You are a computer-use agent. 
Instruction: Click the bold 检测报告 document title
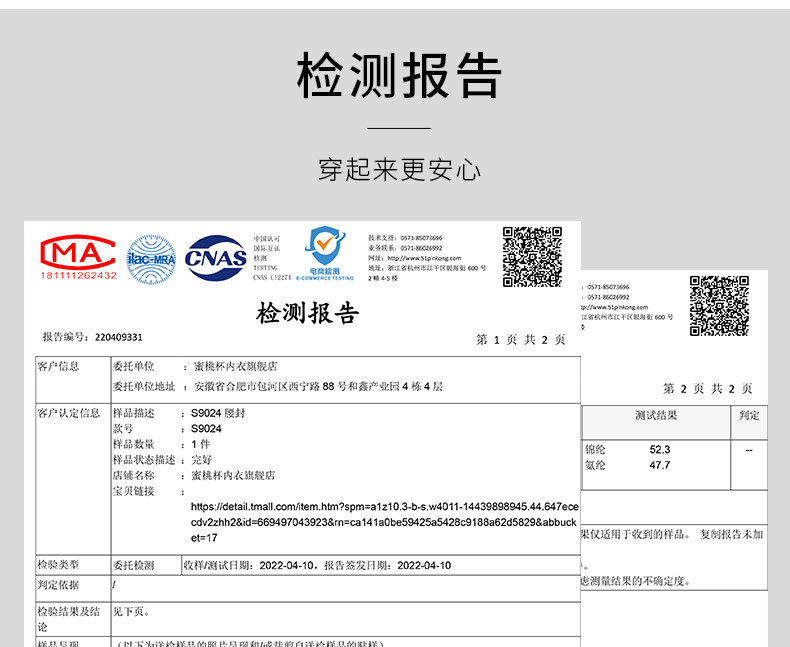(x=307, y=313)
